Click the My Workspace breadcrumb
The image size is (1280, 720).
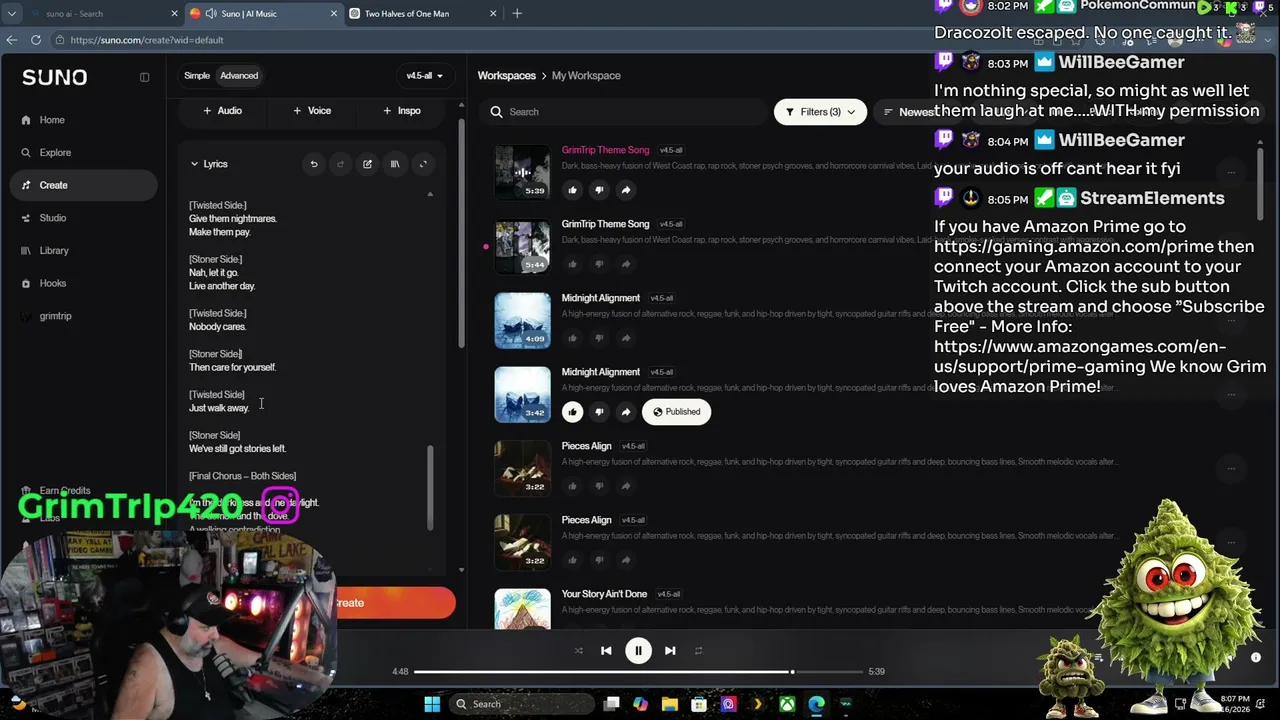(x=586, y=76)
